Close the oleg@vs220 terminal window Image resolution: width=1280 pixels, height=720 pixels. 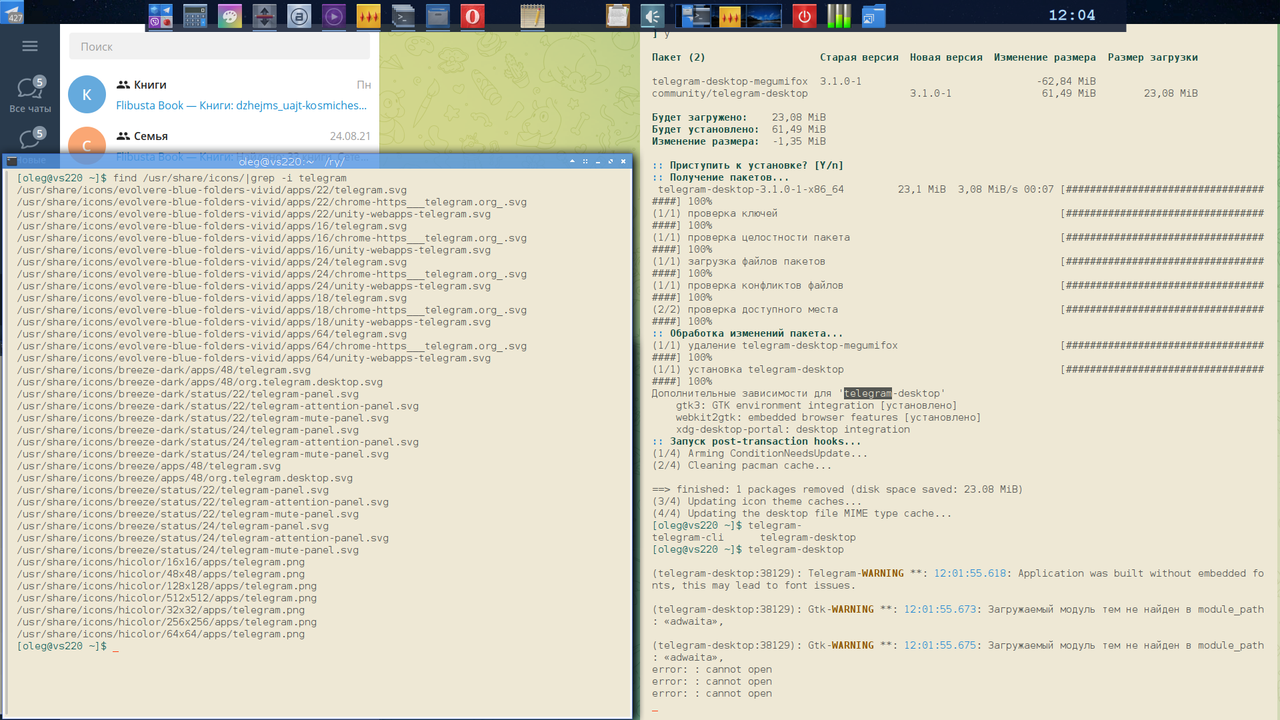point(624,161)
